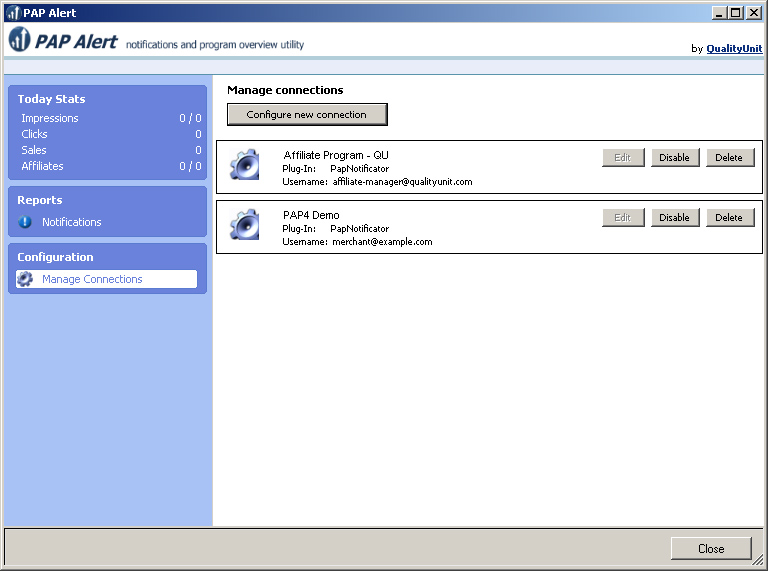This screenshot has height=571, width=768.
Task: Click the Notifications exclamation icon
Action: (x=25, y=222)
